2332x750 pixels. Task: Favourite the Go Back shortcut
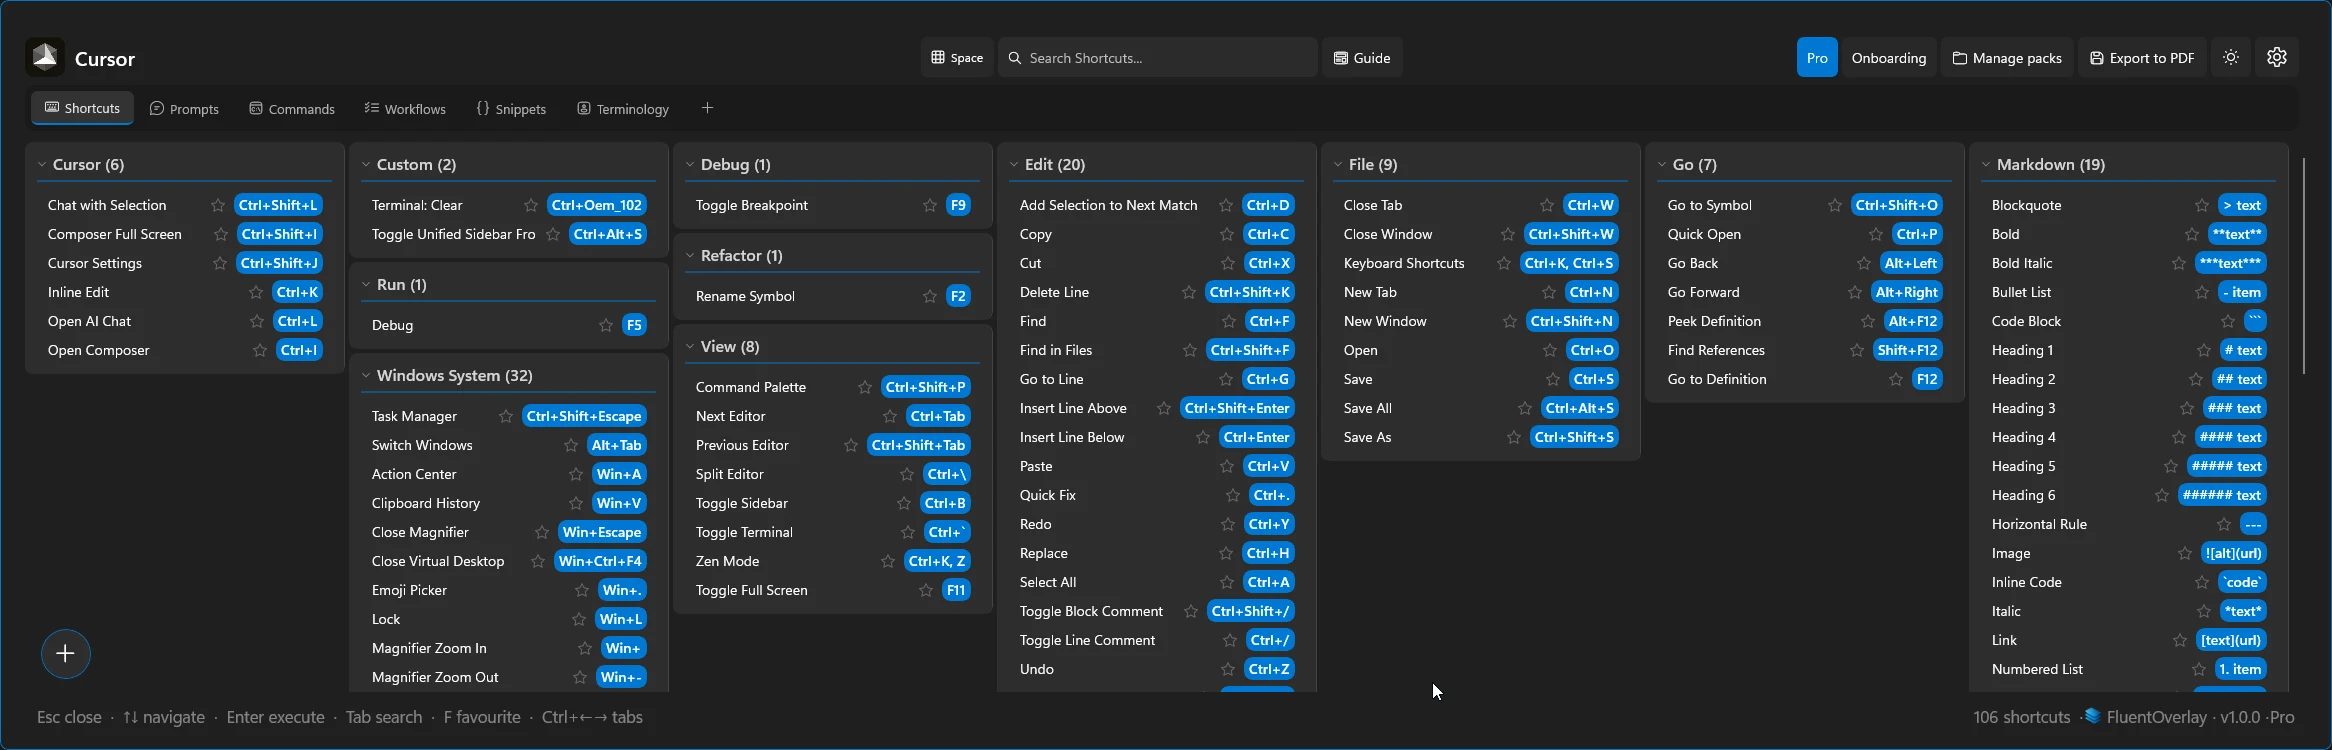click(1864, 263)
